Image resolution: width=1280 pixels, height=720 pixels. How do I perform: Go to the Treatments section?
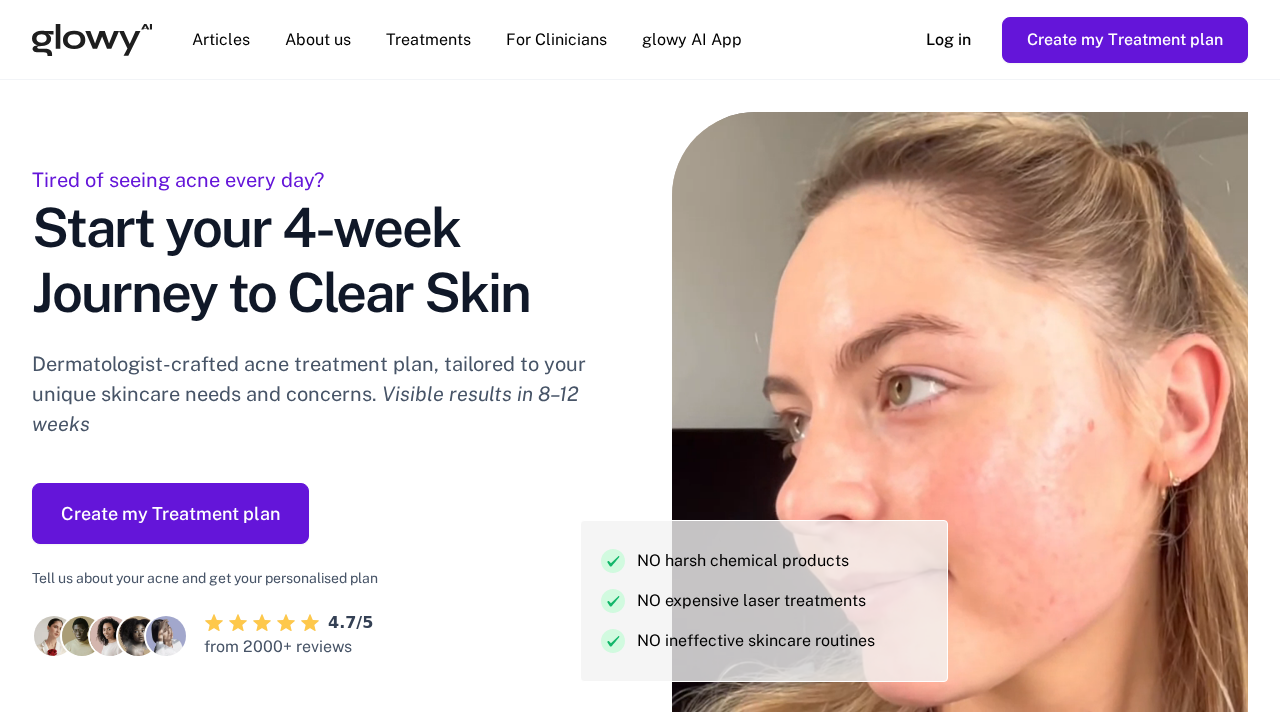(428, 40)
